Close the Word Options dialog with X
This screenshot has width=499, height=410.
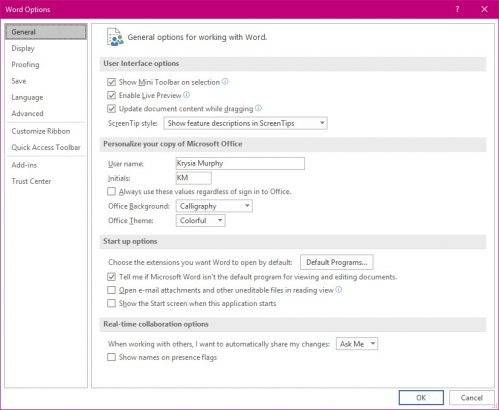[x=484, y=9]
